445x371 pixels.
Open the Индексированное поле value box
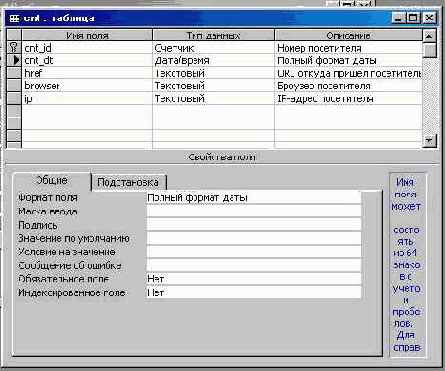tap(254, 292)
